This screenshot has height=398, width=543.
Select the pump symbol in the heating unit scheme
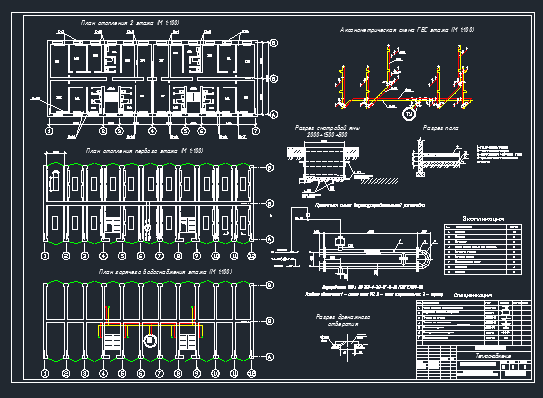click(340, 241)
